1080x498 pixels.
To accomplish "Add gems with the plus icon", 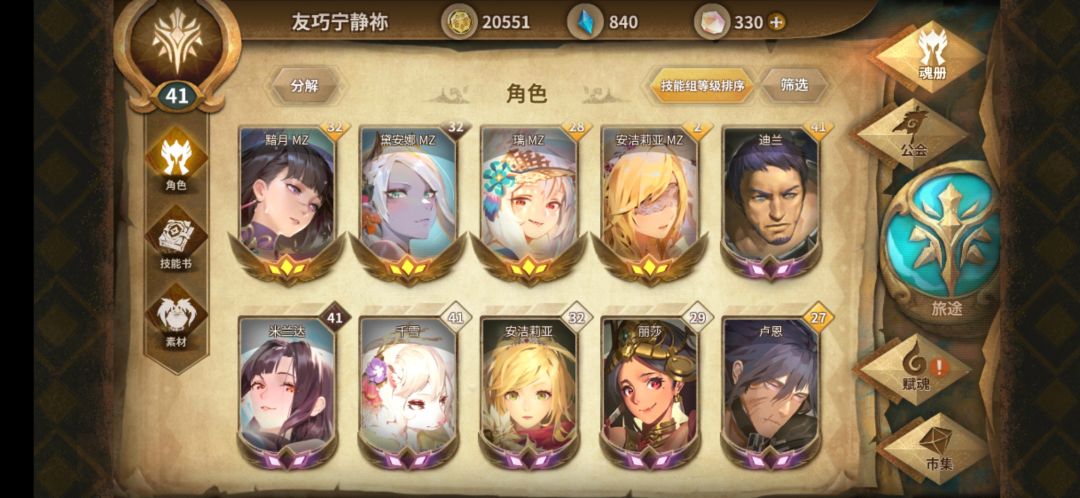I will click(776, 22).
